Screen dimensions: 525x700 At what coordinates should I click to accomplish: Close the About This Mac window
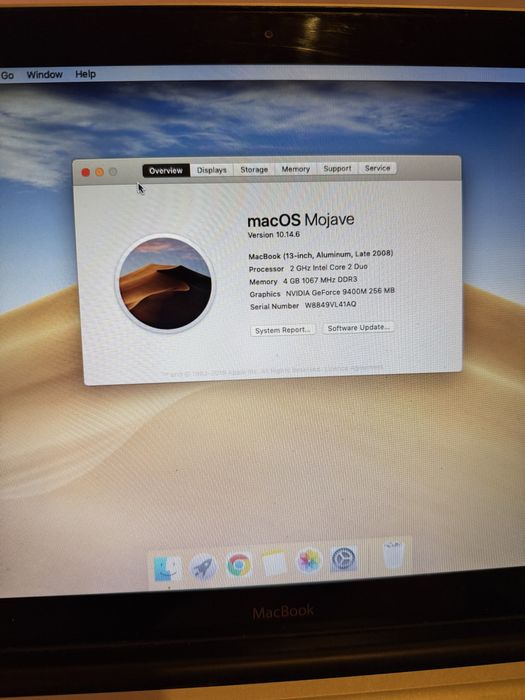click(x=86, y=172)
